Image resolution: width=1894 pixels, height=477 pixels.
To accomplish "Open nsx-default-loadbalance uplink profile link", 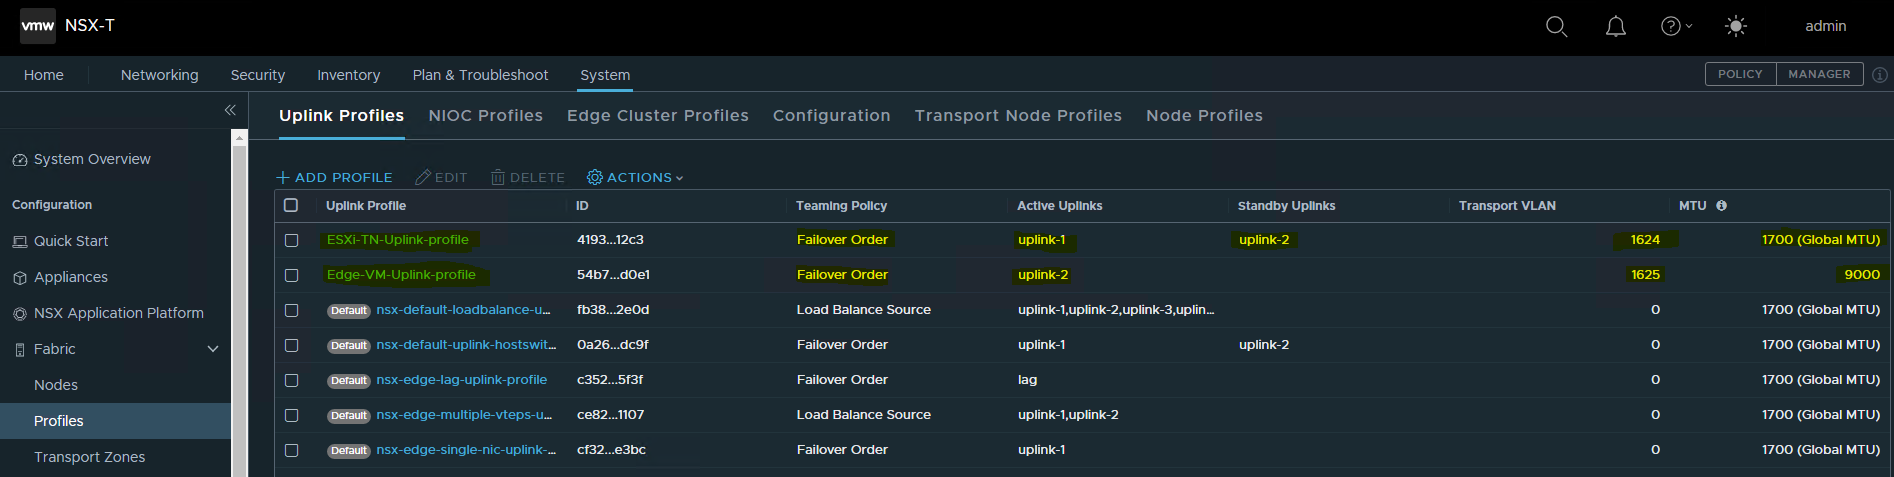I will tap(464, 310).
